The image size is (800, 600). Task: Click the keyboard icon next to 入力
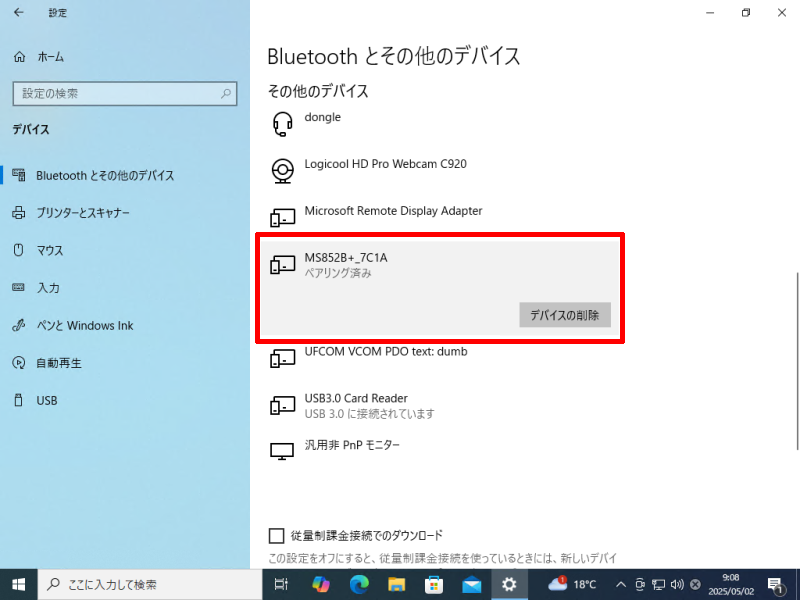tap(18, 287)
